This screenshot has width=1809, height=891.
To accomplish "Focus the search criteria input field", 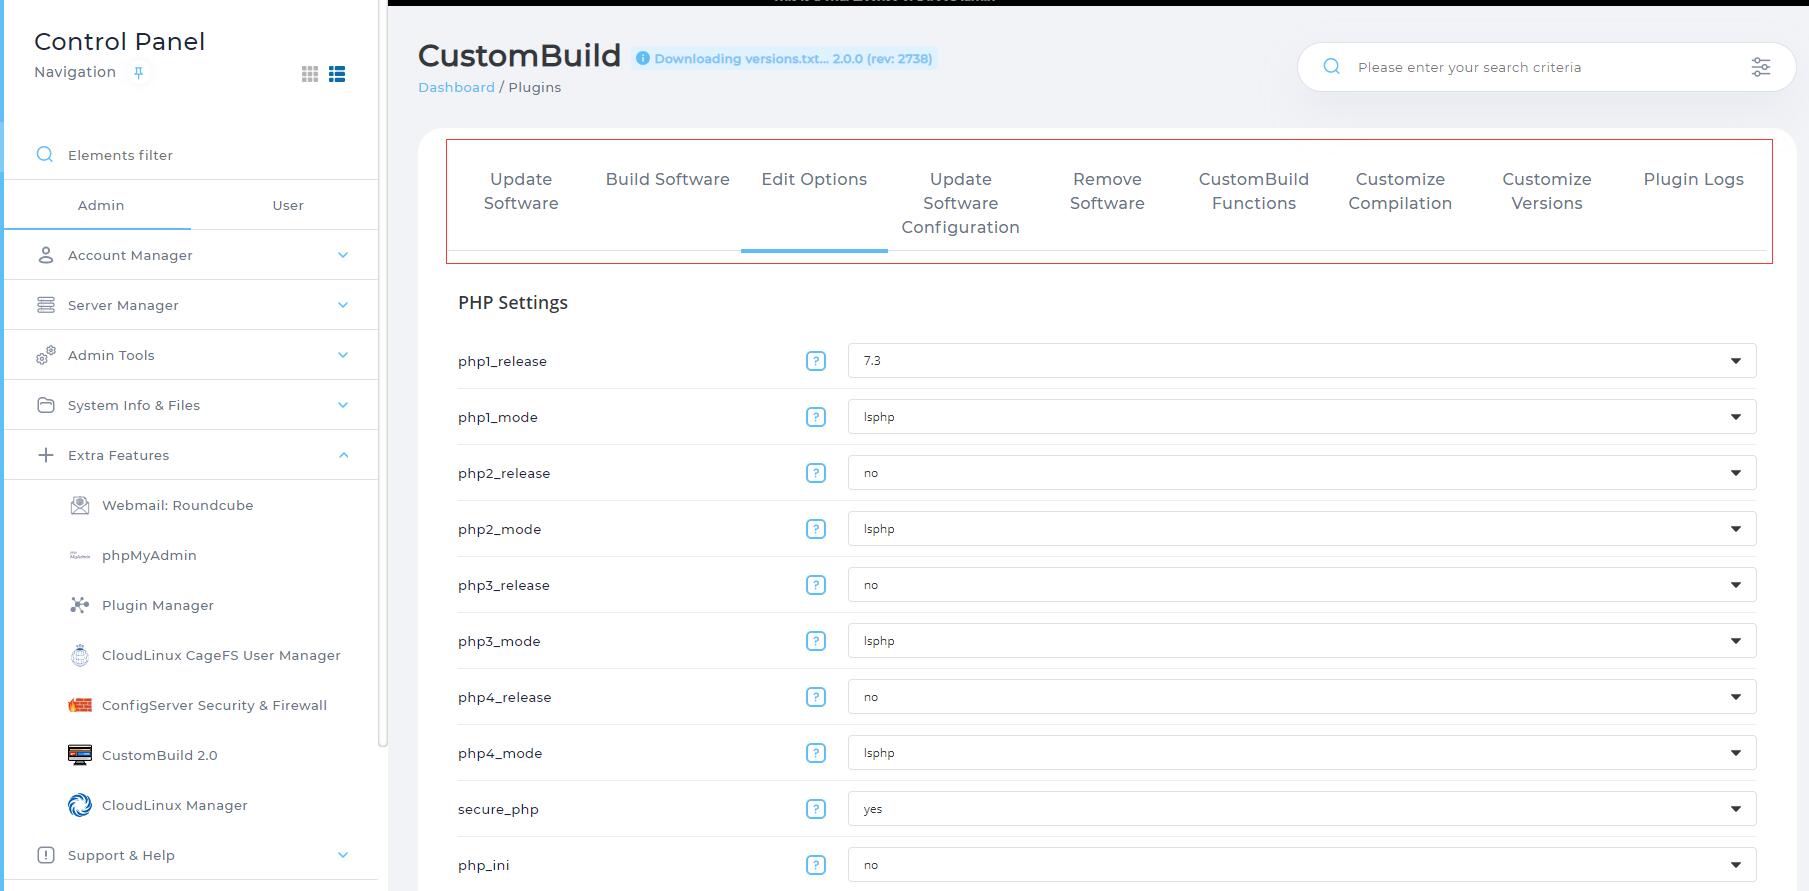I will coord(1545,67).
